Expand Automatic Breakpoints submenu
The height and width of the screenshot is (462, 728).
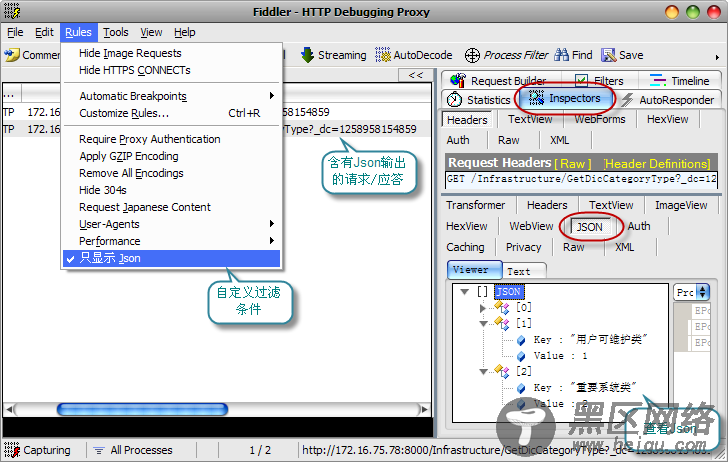(171, 96)
